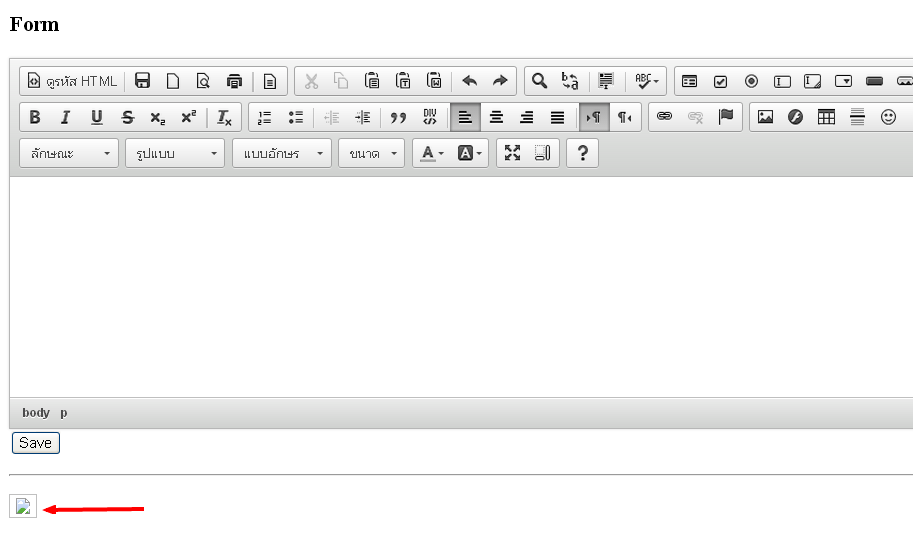Insert a table
Image resolution: width=913 pixels, height=547 pixels.
click(x=826, y=117)
